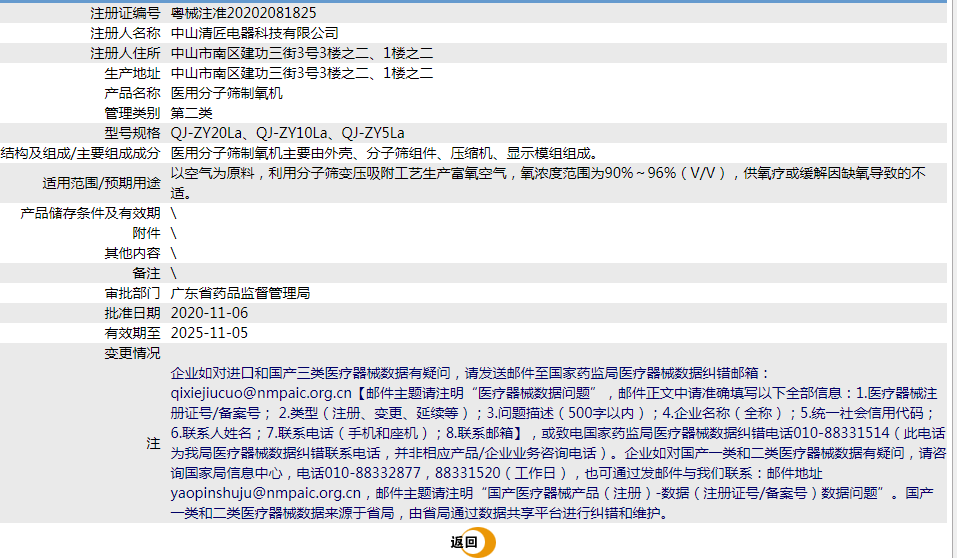Click the backslash value beside 备注

coord(174,273)
